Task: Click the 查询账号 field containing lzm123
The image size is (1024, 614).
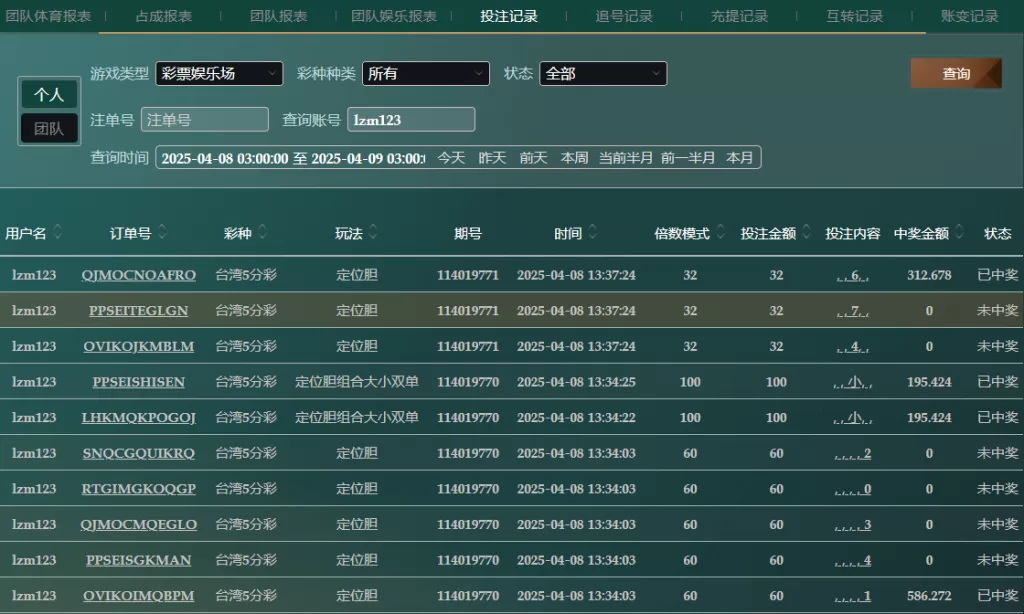Action: click(410, 120)
